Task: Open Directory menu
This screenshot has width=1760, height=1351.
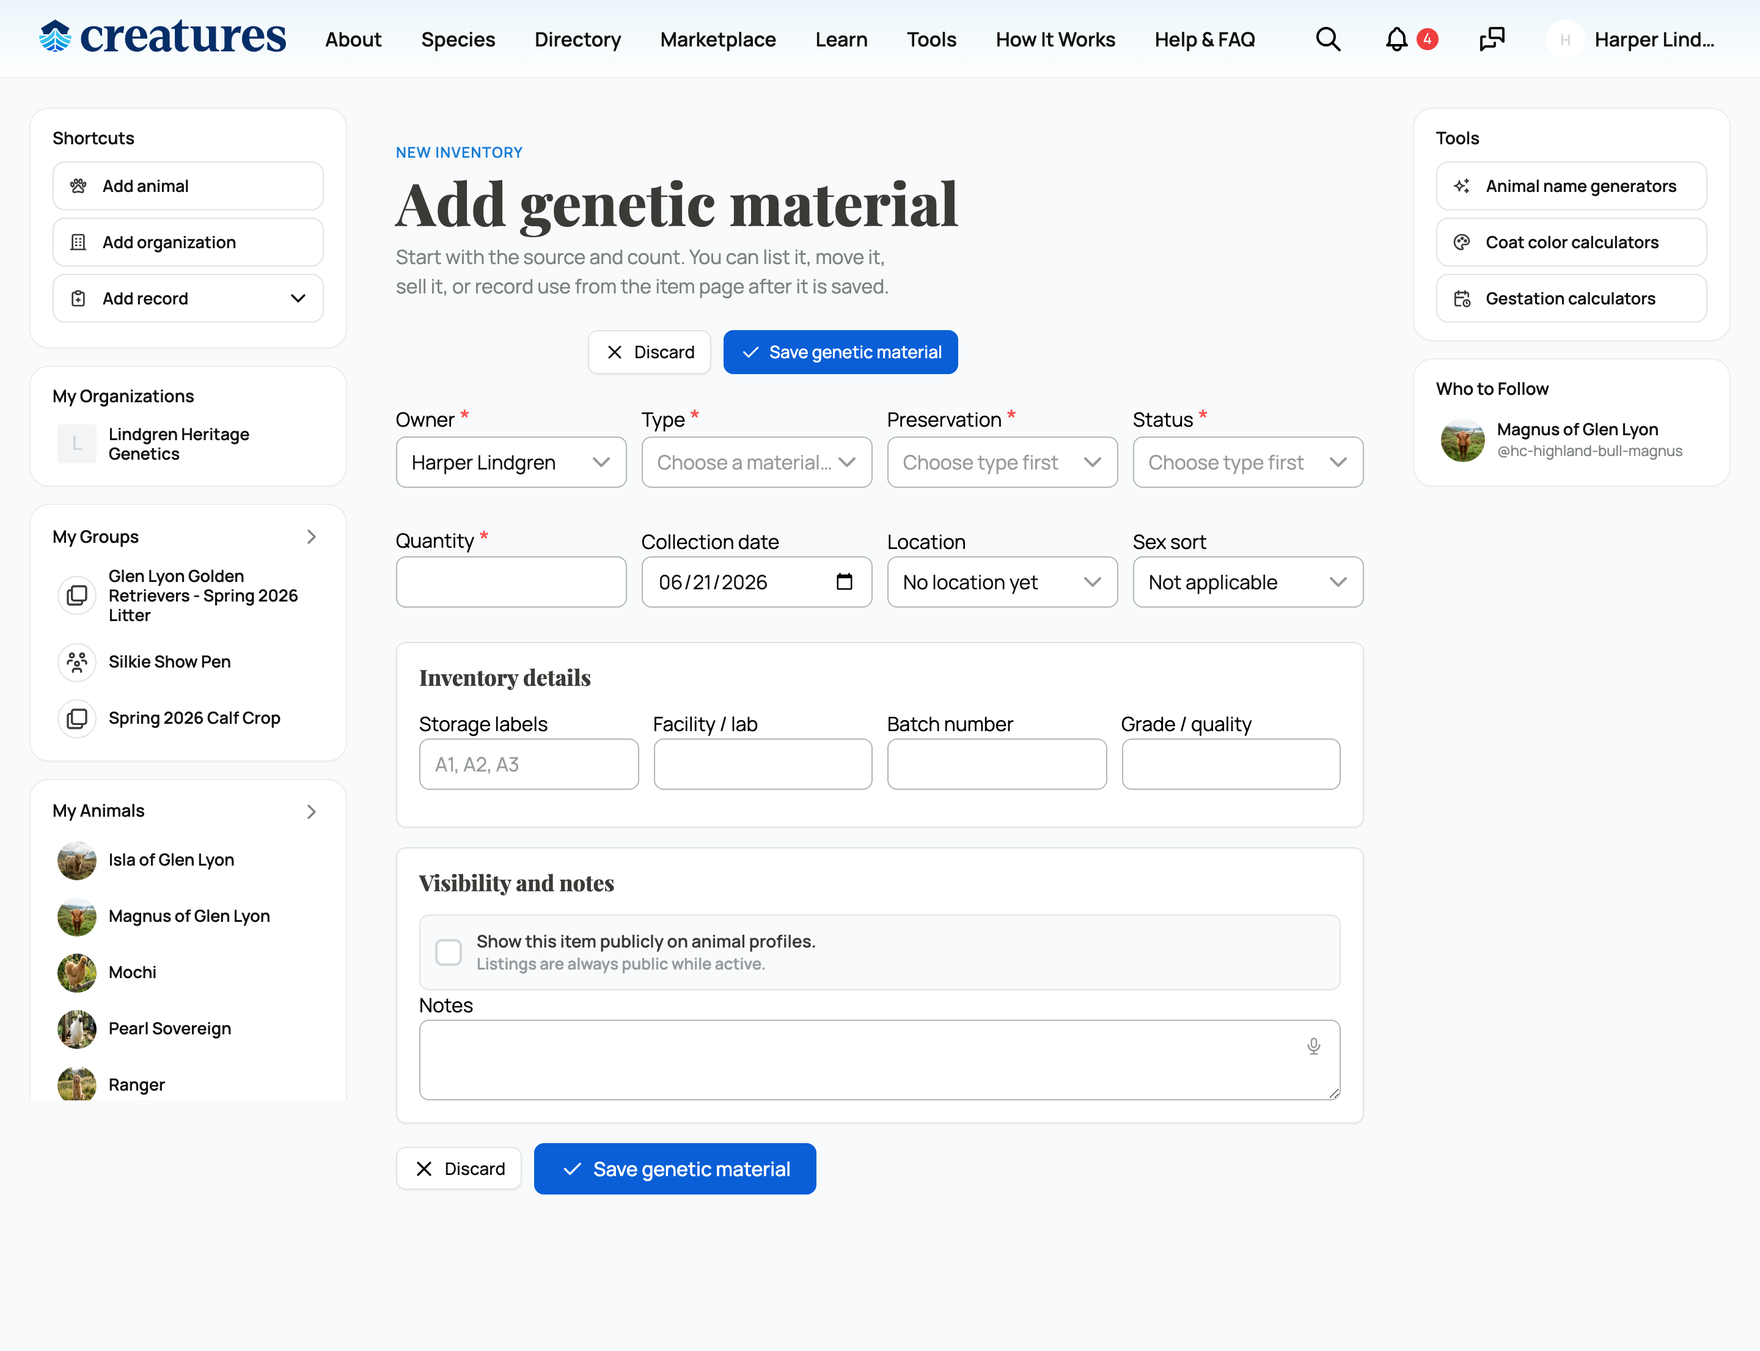Action: pos(578,39)
